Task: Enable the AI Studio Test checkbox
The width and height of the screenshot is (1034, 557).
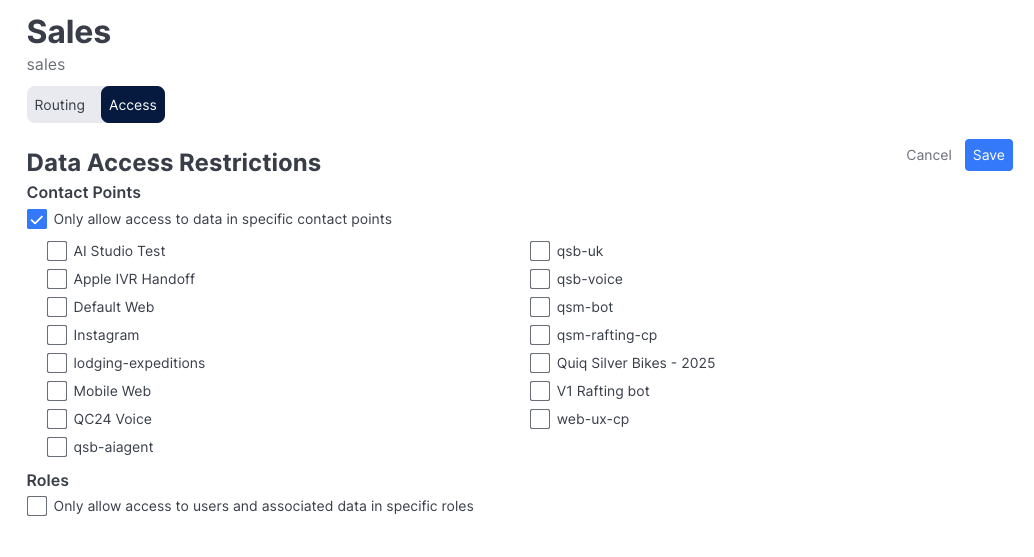Action: (57, 251)
